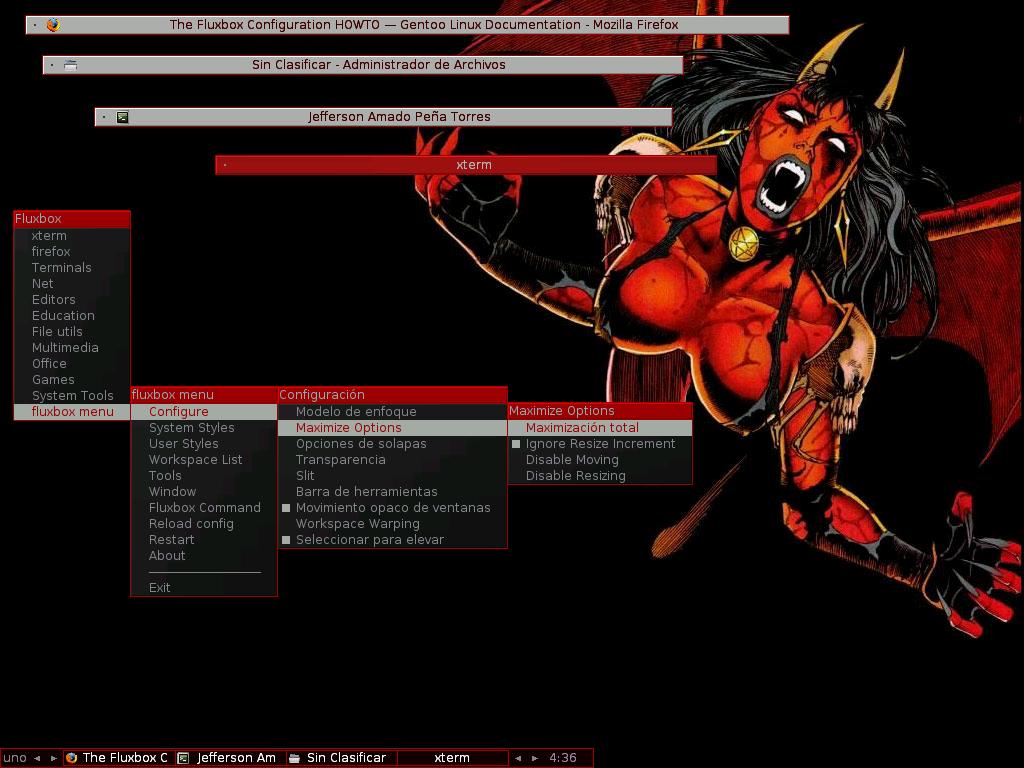Open Tools submenu in fluxbox menu
The width and height of the screenshot is (1024, 768).
point(204,476)
